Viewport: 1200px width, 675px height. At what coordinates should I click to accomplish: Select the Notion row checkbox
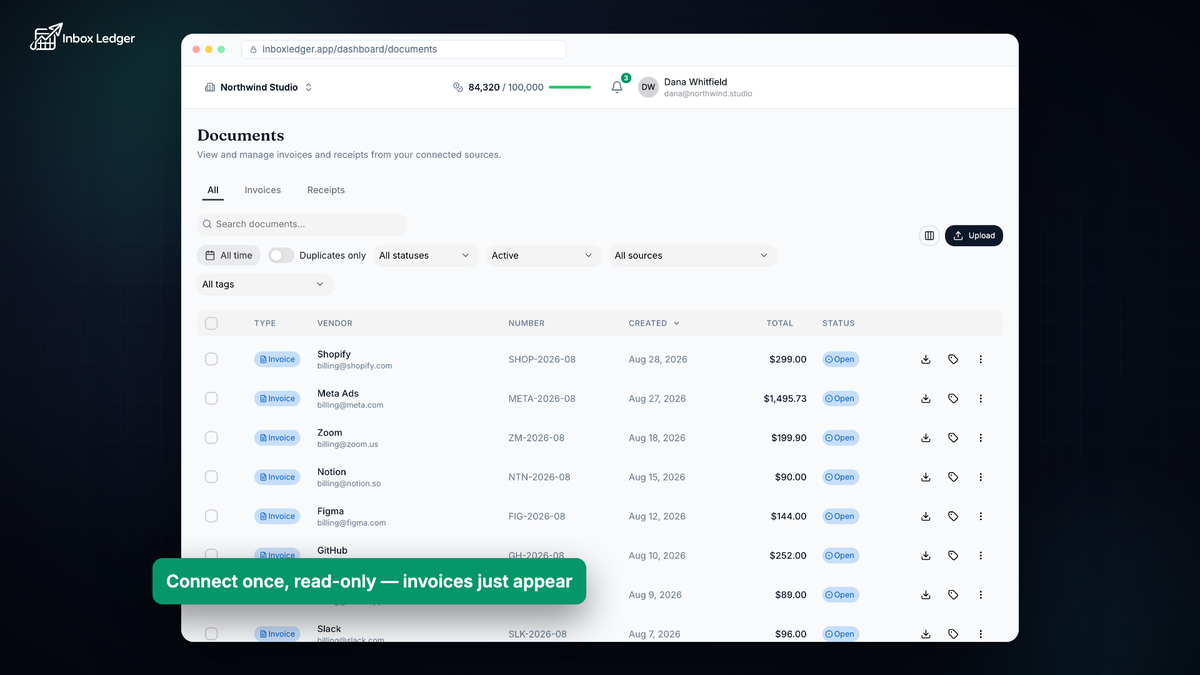[211, 477]
